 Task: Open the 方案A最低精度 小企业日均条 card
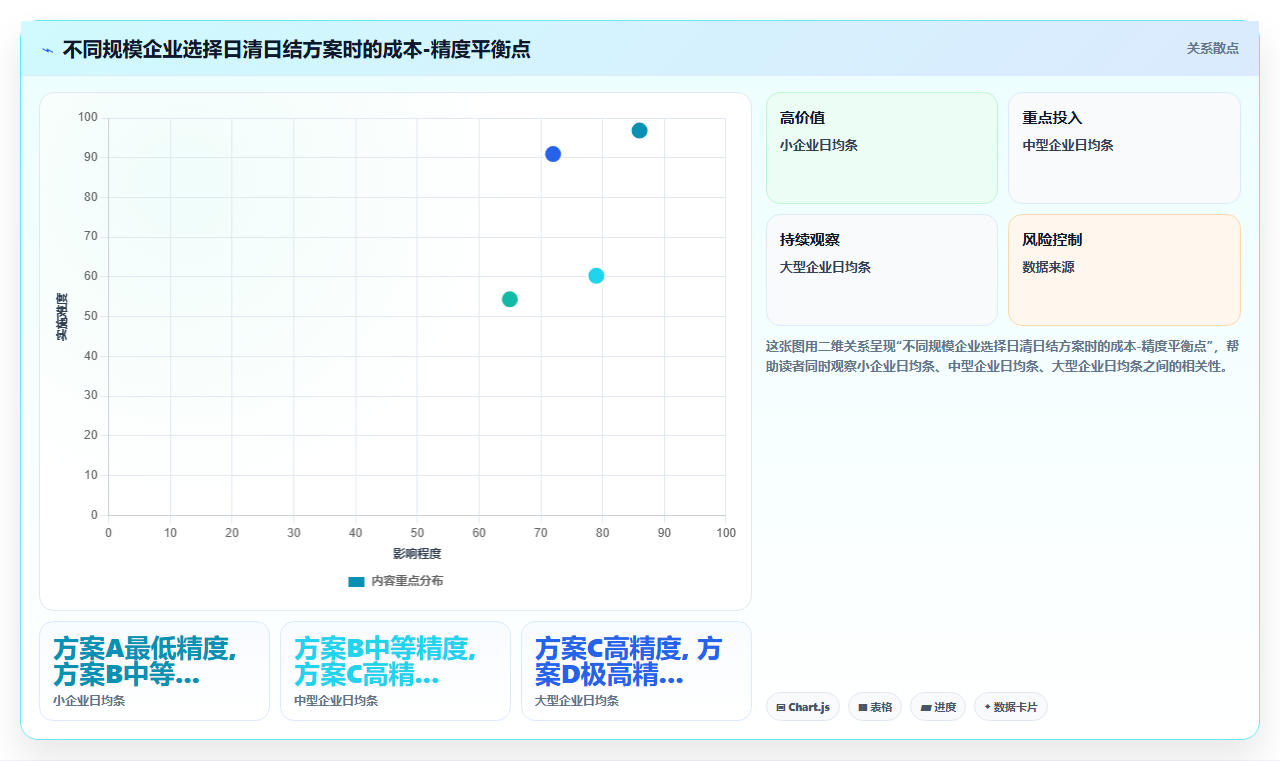[154, 671]
